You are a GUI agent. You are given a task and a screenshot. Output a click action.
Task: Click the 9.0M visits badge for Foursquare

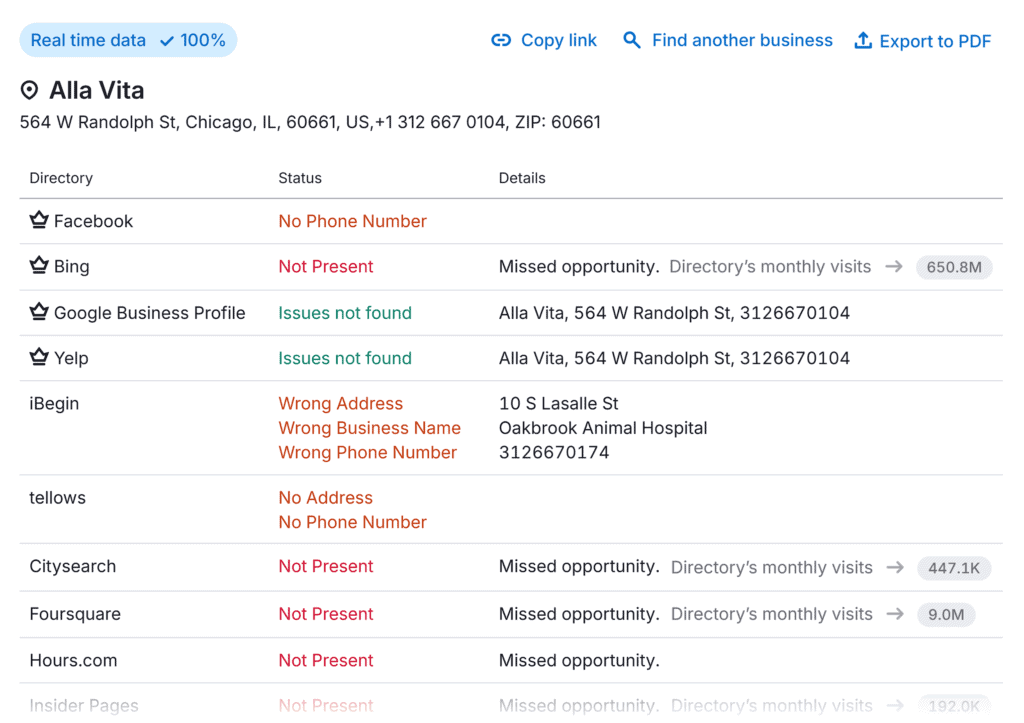coord(945,615)
